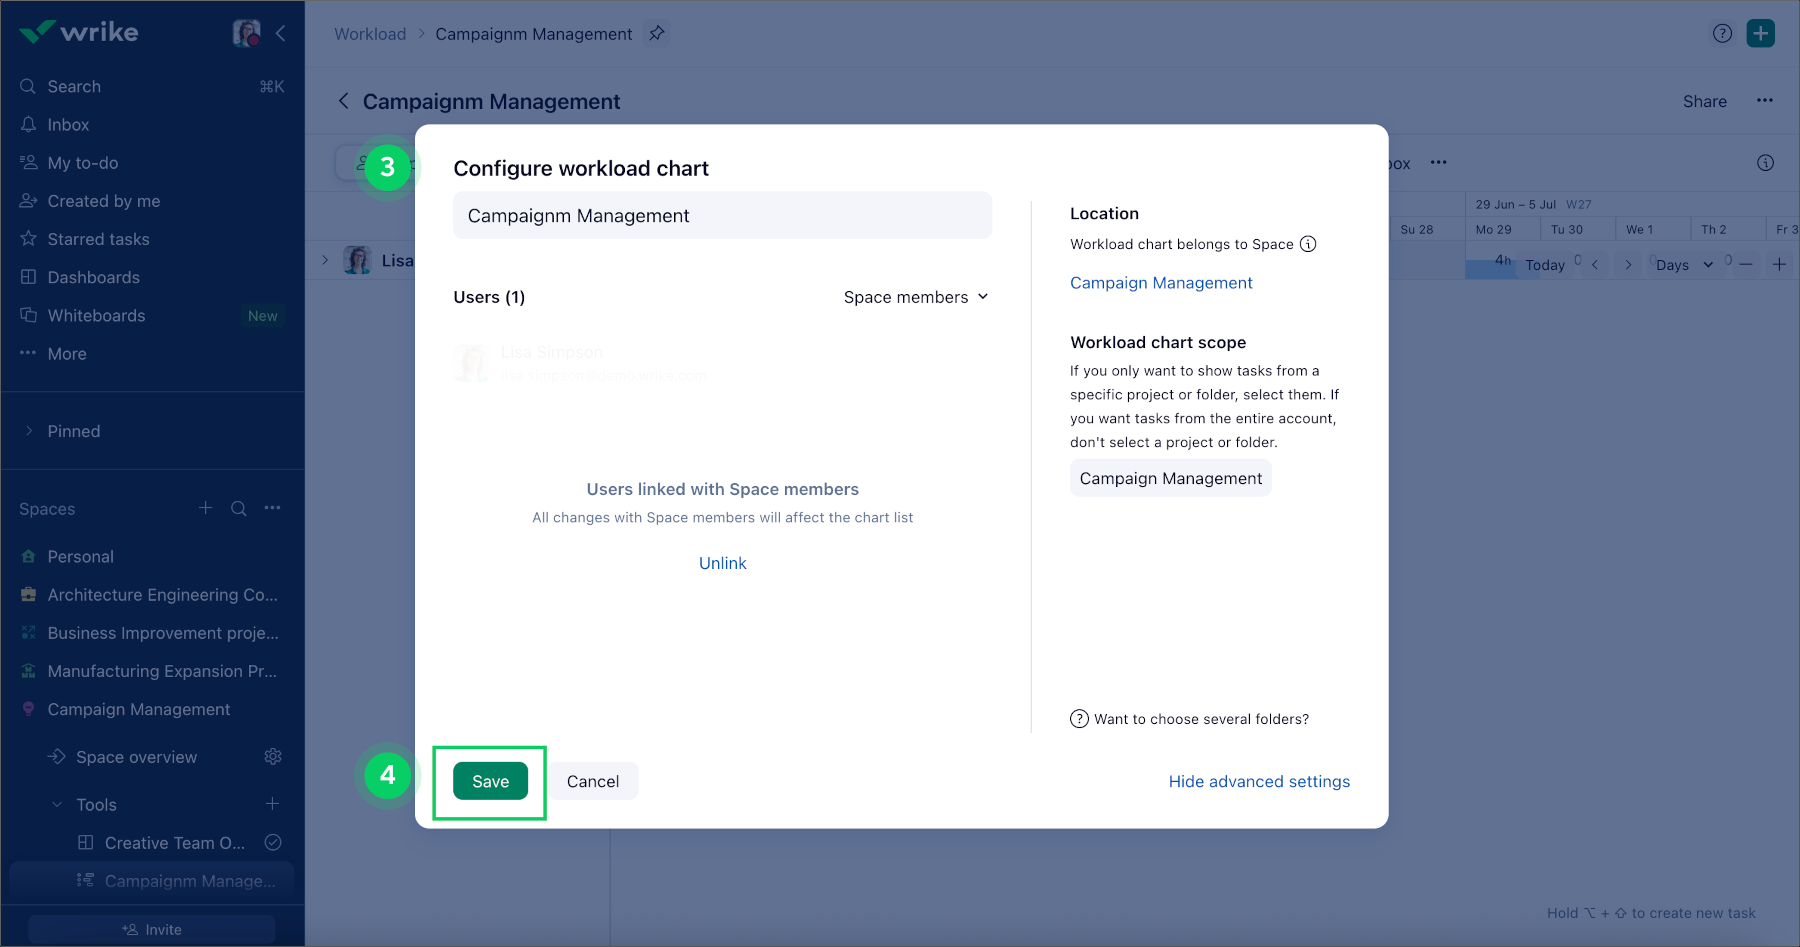The height and width of the screenshot is (947, 1800).
Task: Open the page options ellipsis next to Share
Action: click(1765, 100)
